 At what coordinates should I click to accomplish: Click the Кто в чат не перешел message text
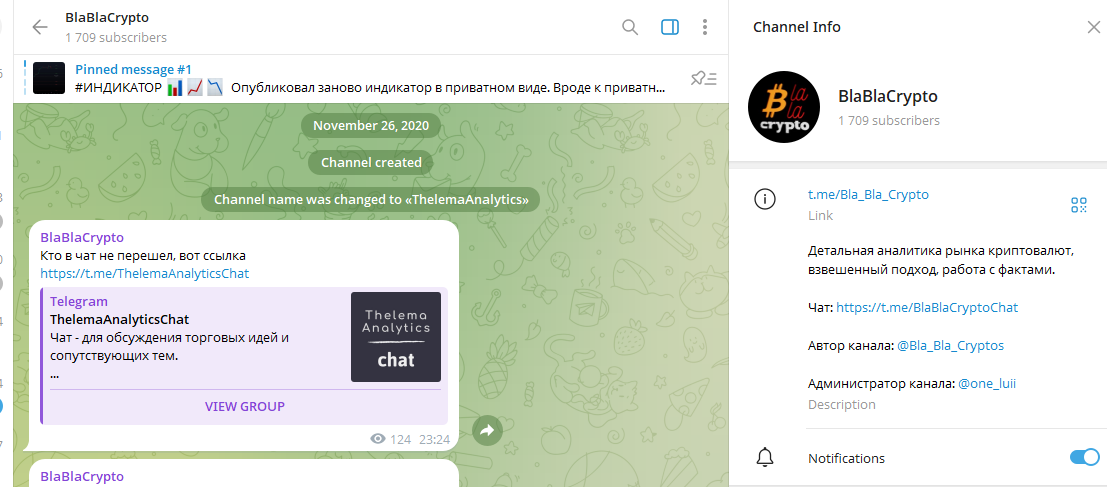(x=143, y=255)
